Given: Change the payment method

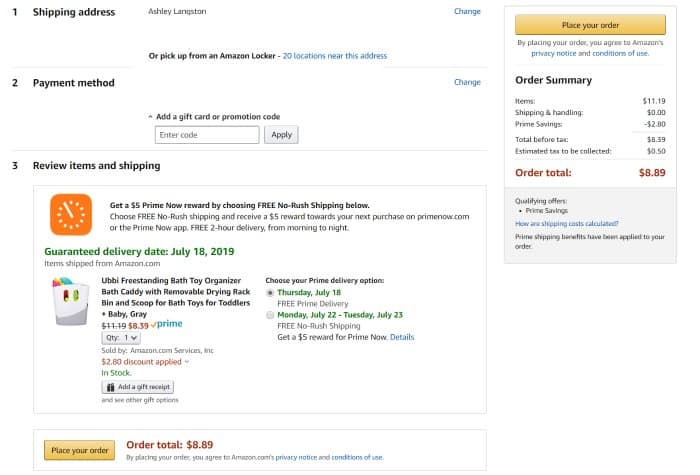Looking at the screenshot, I should [x=467, y=82].
